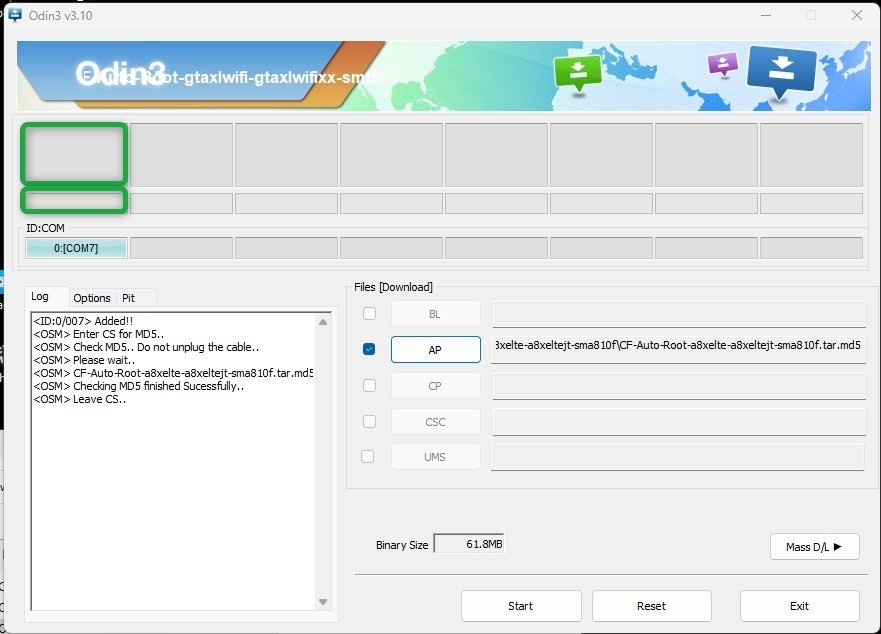Click the Reset button

tap(651, 606)
